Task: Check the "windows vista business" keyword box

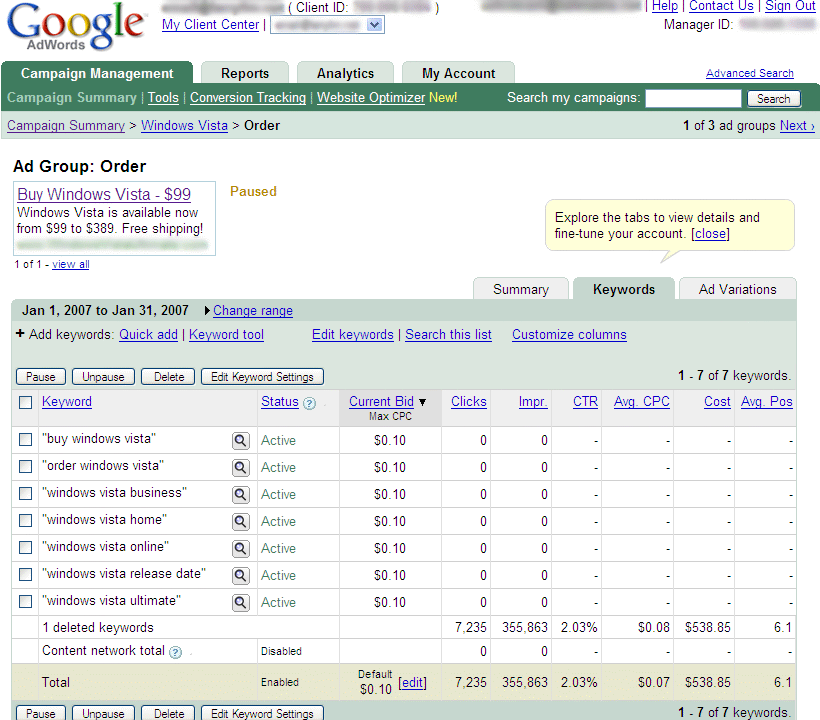Action: tap(25, 493)
